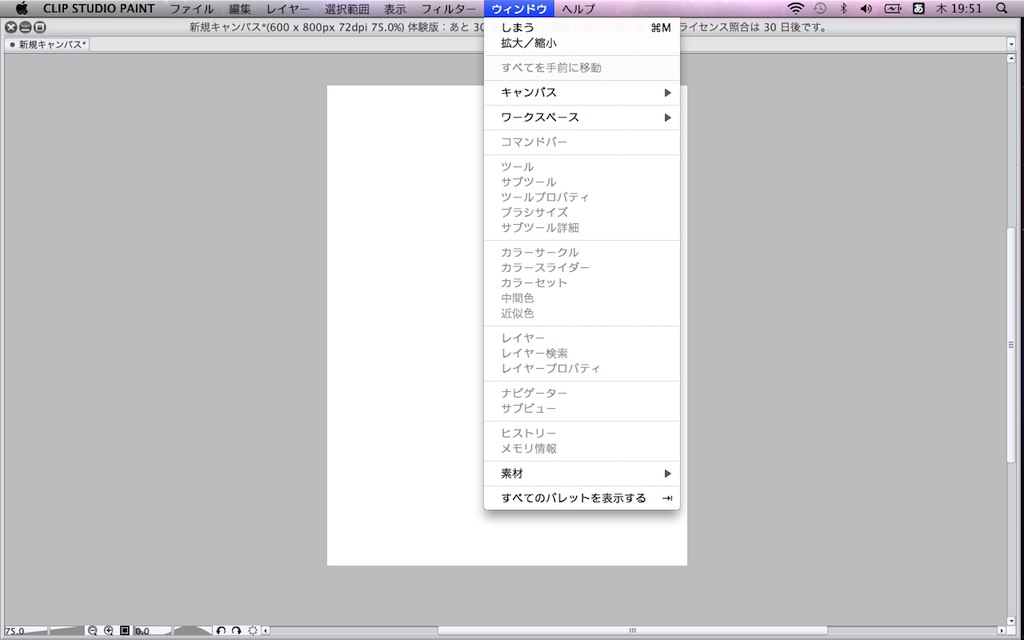This screenshot has width=1024, height=640.
Task: Toggle the ブラシサイズ palette entry
Action: click(581, 212)
